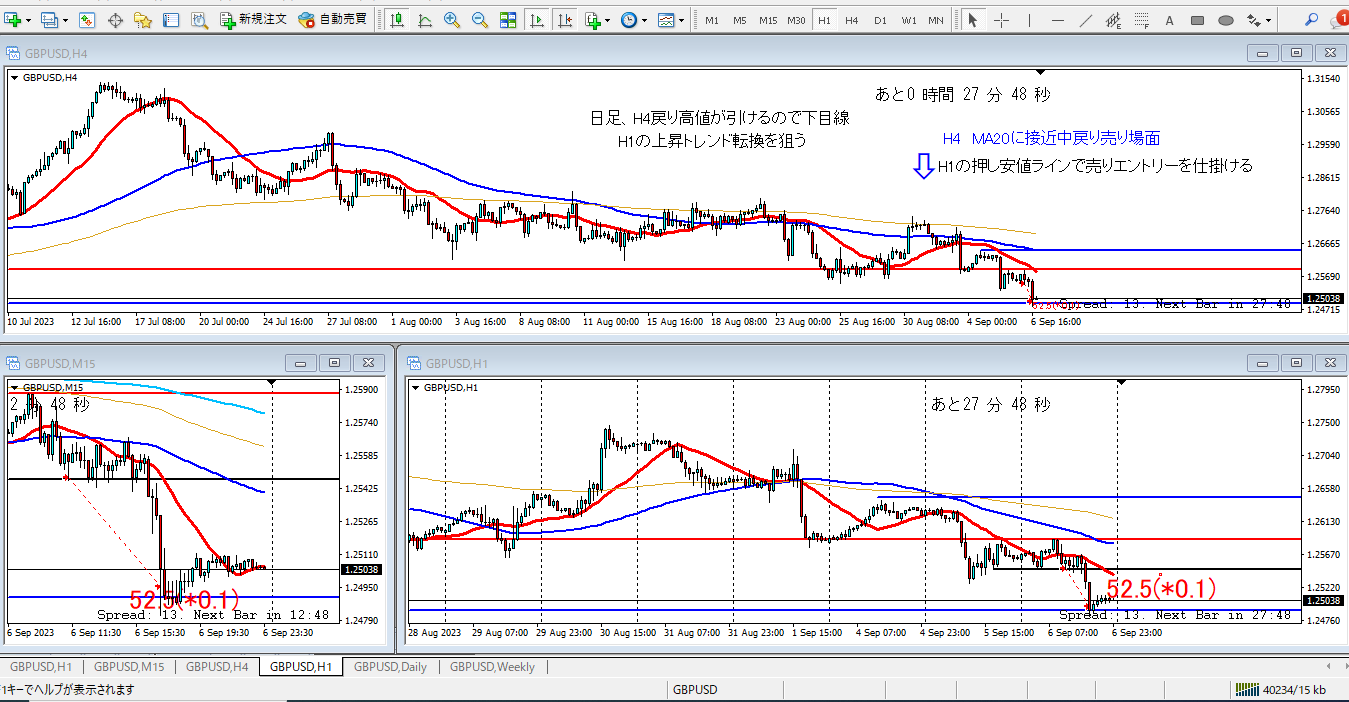1349x702 pixels.
Task: Expand the profiles dropdown arrow
Action: tap(65, 20)
